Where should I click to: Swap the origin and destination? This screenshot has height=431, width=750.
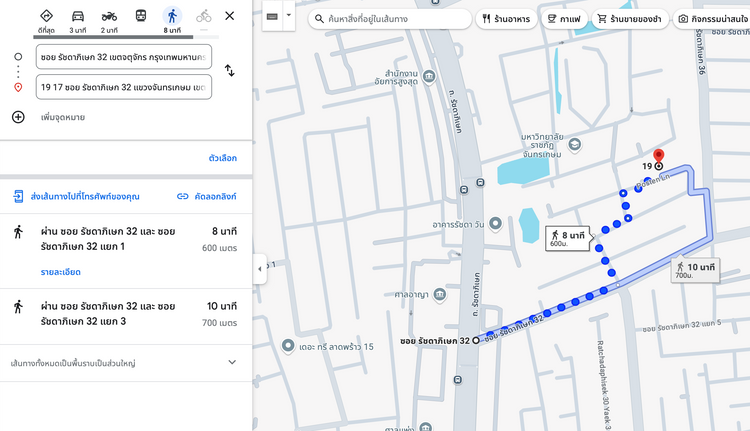pos(229,71)
